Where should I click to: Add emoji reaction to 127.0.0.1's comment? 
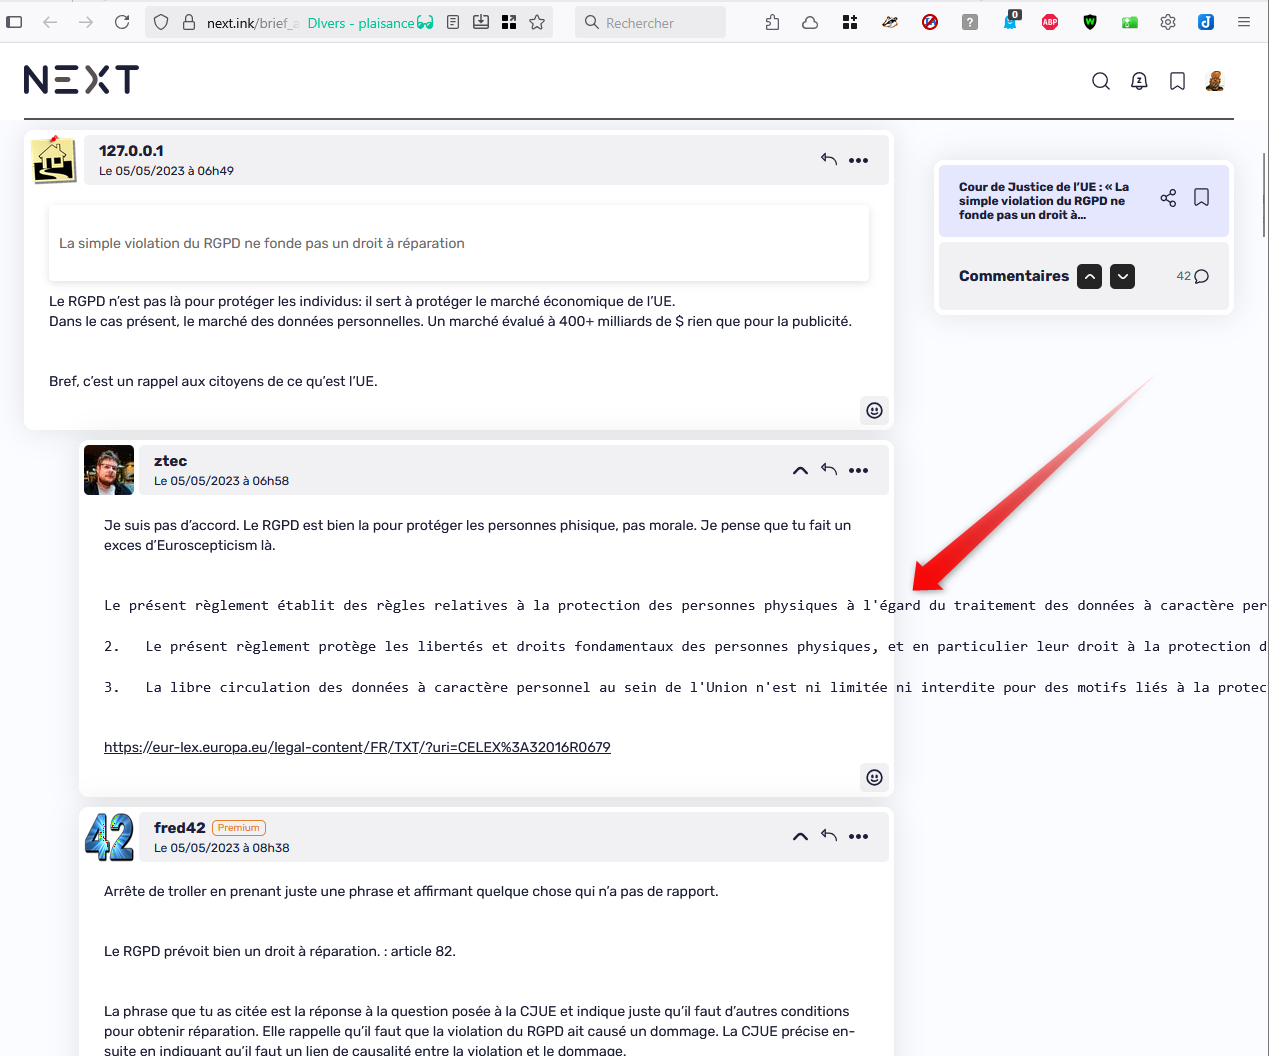[x=874, y=410]
